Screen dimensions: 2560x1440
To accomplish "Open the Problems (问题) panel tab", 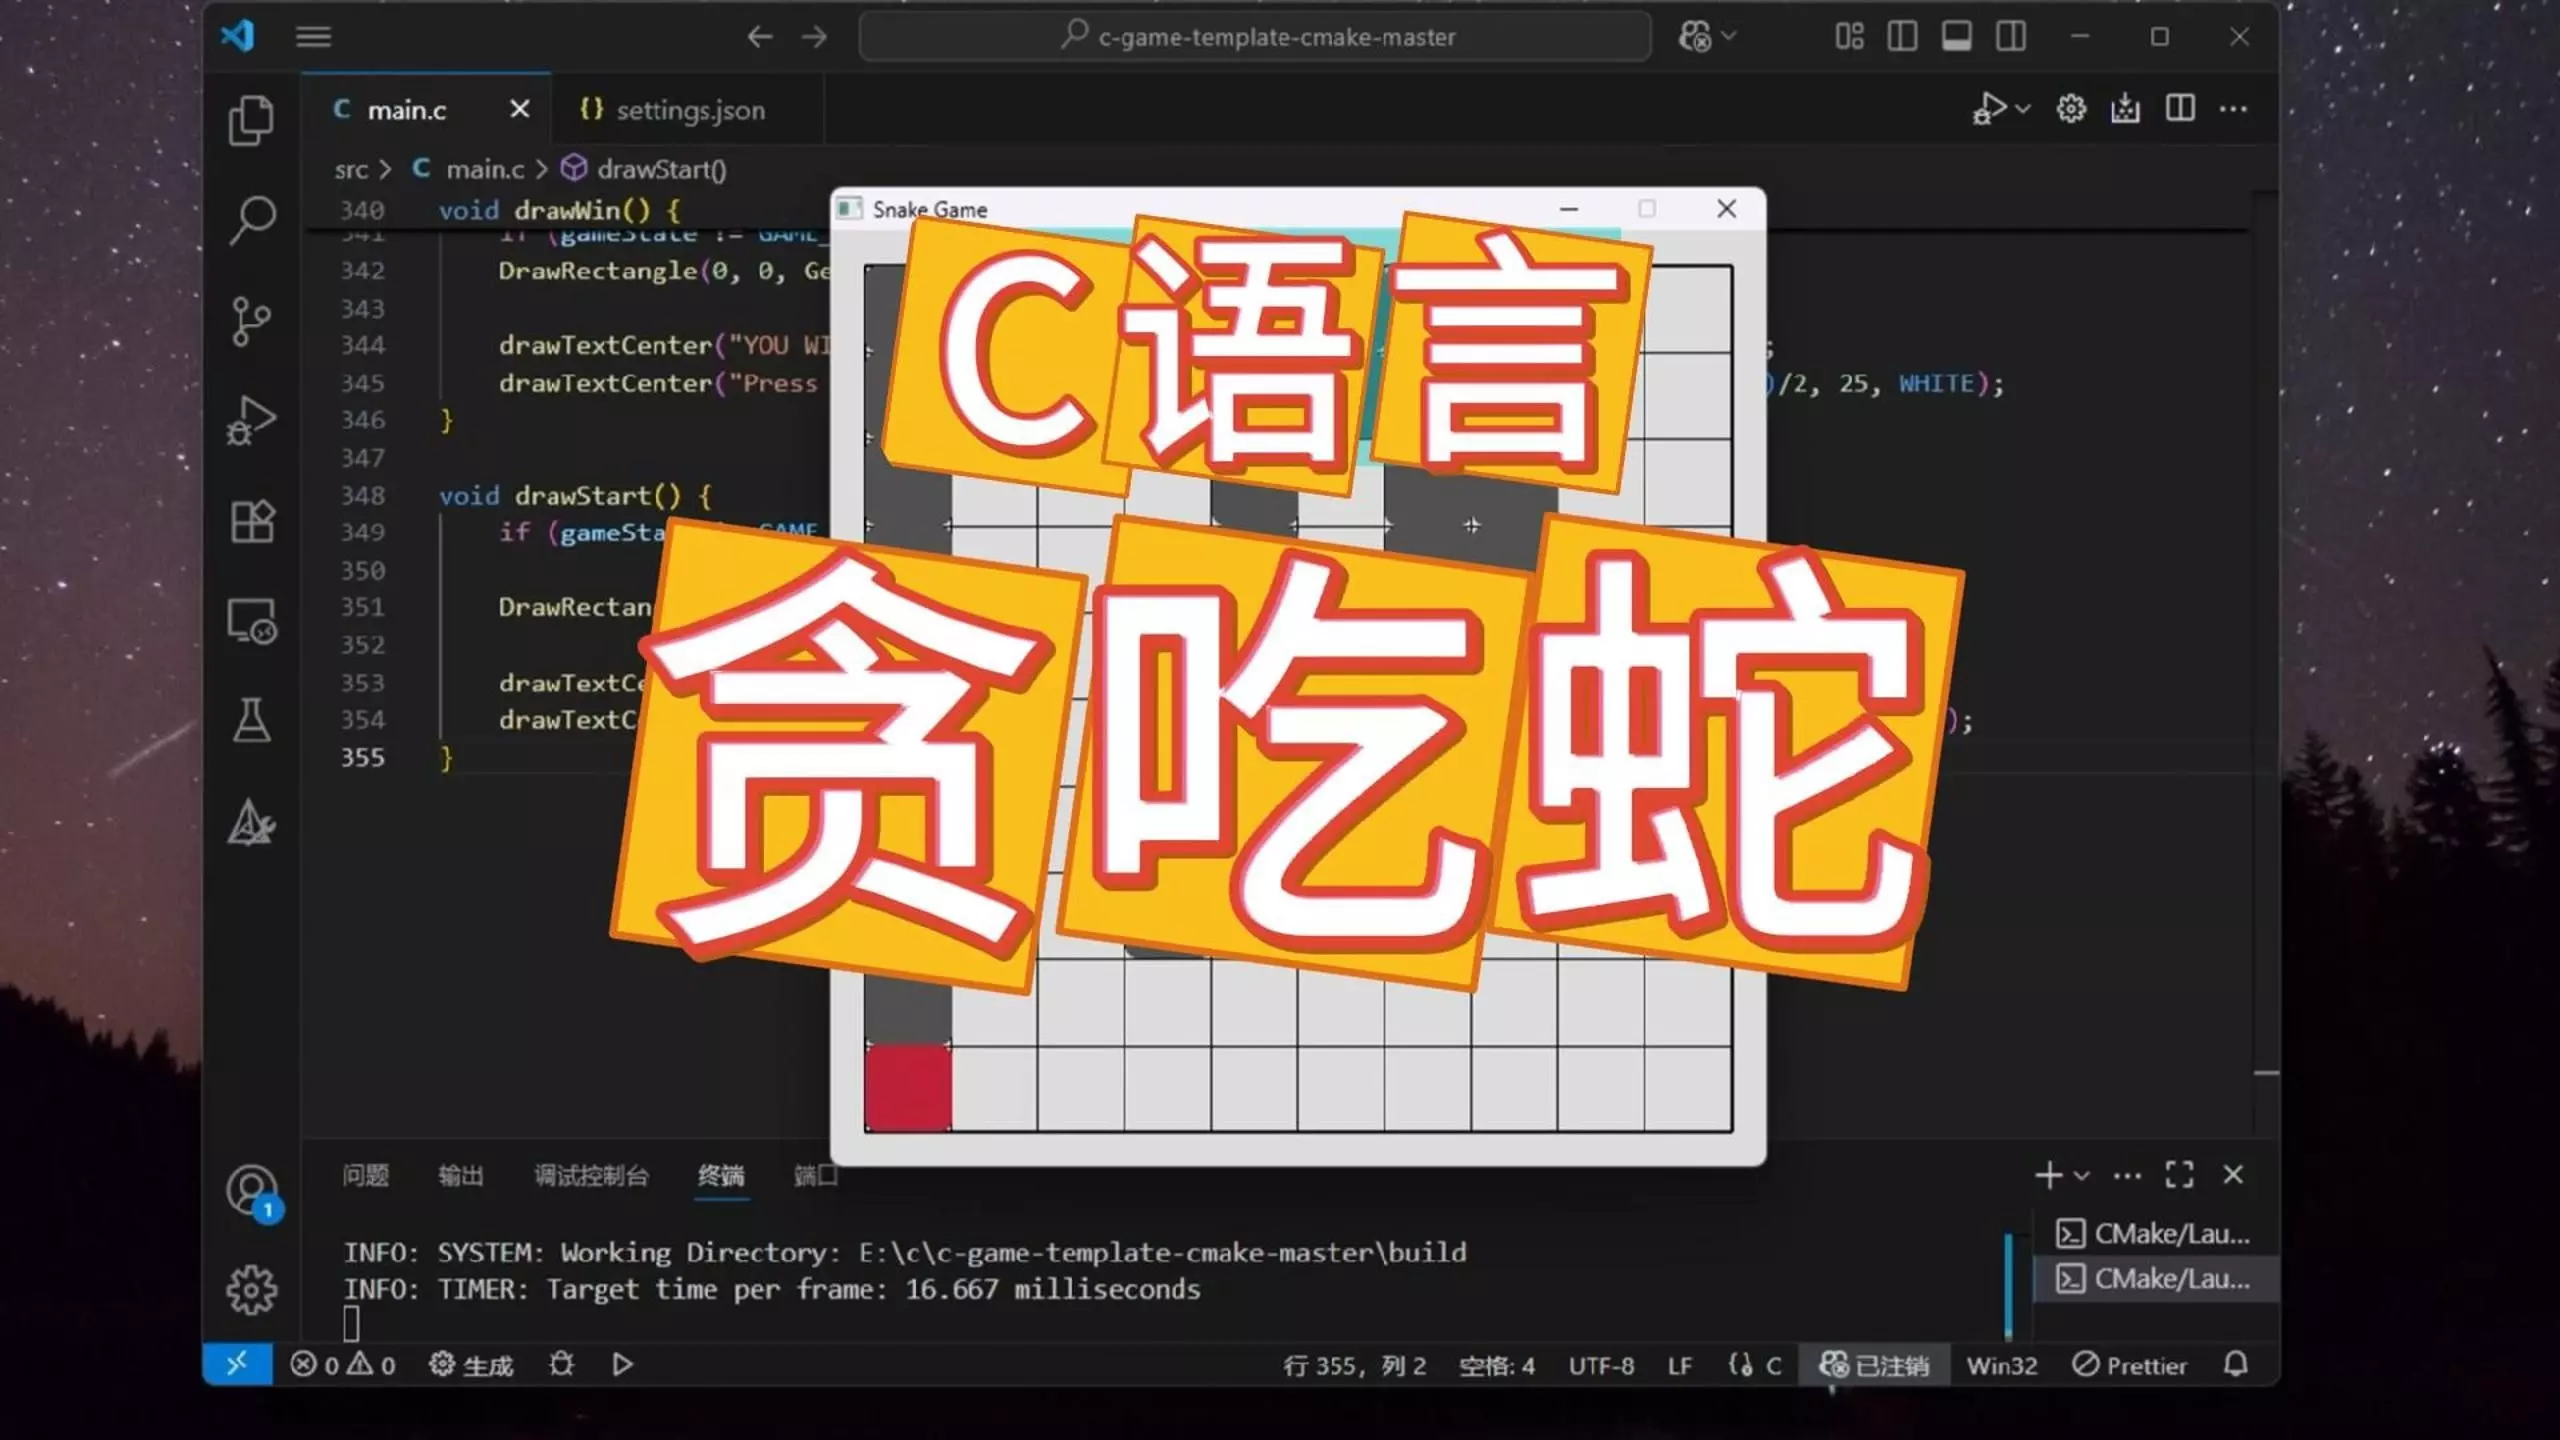I will (x=365, y=1175).
